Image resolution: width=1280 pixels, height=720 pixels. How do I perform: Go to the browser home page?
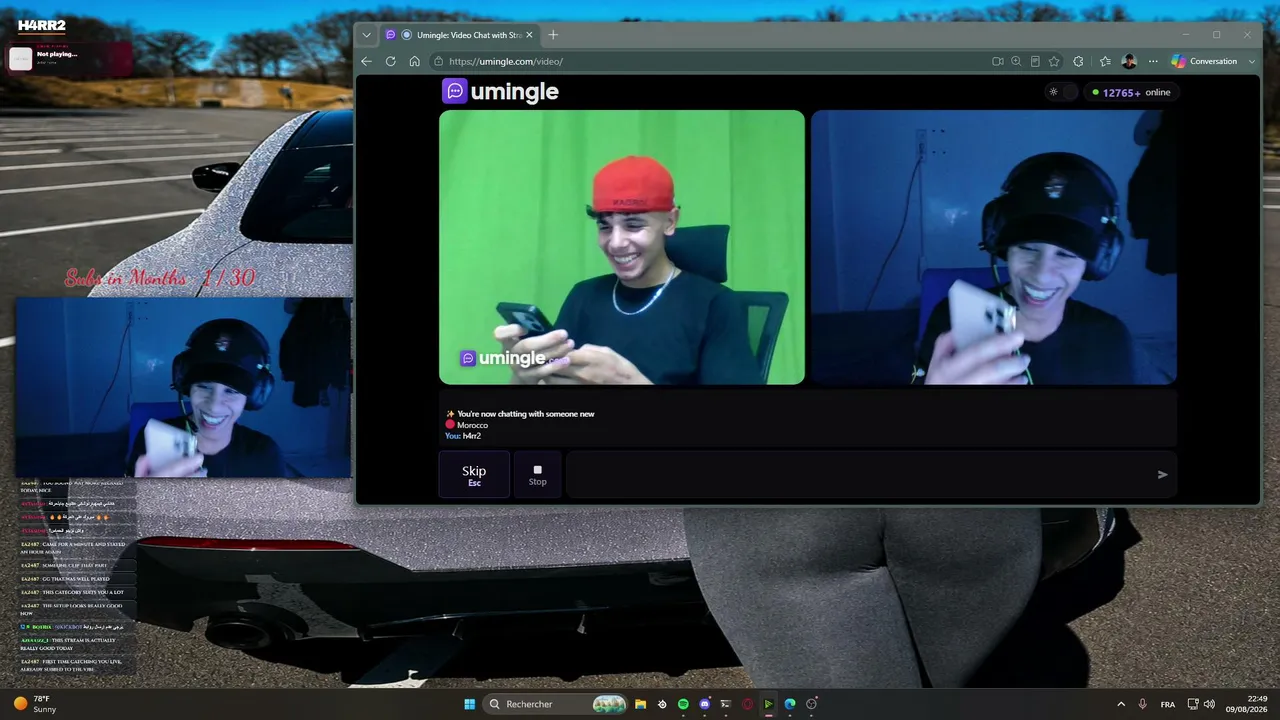coord(414,61)
